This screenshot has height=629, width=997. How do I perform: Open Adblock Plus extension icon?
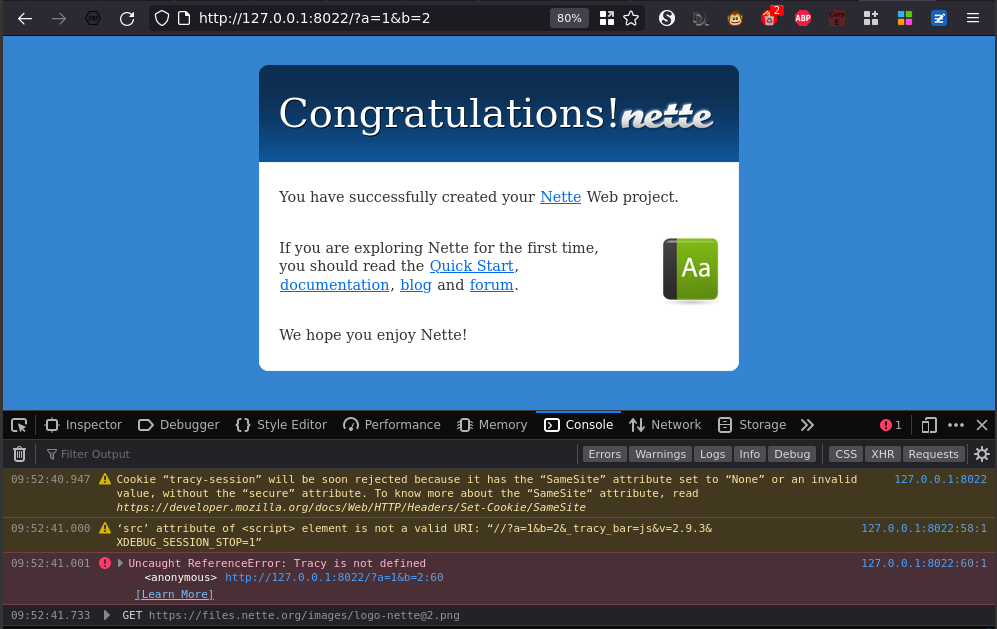tap(803, 18)
